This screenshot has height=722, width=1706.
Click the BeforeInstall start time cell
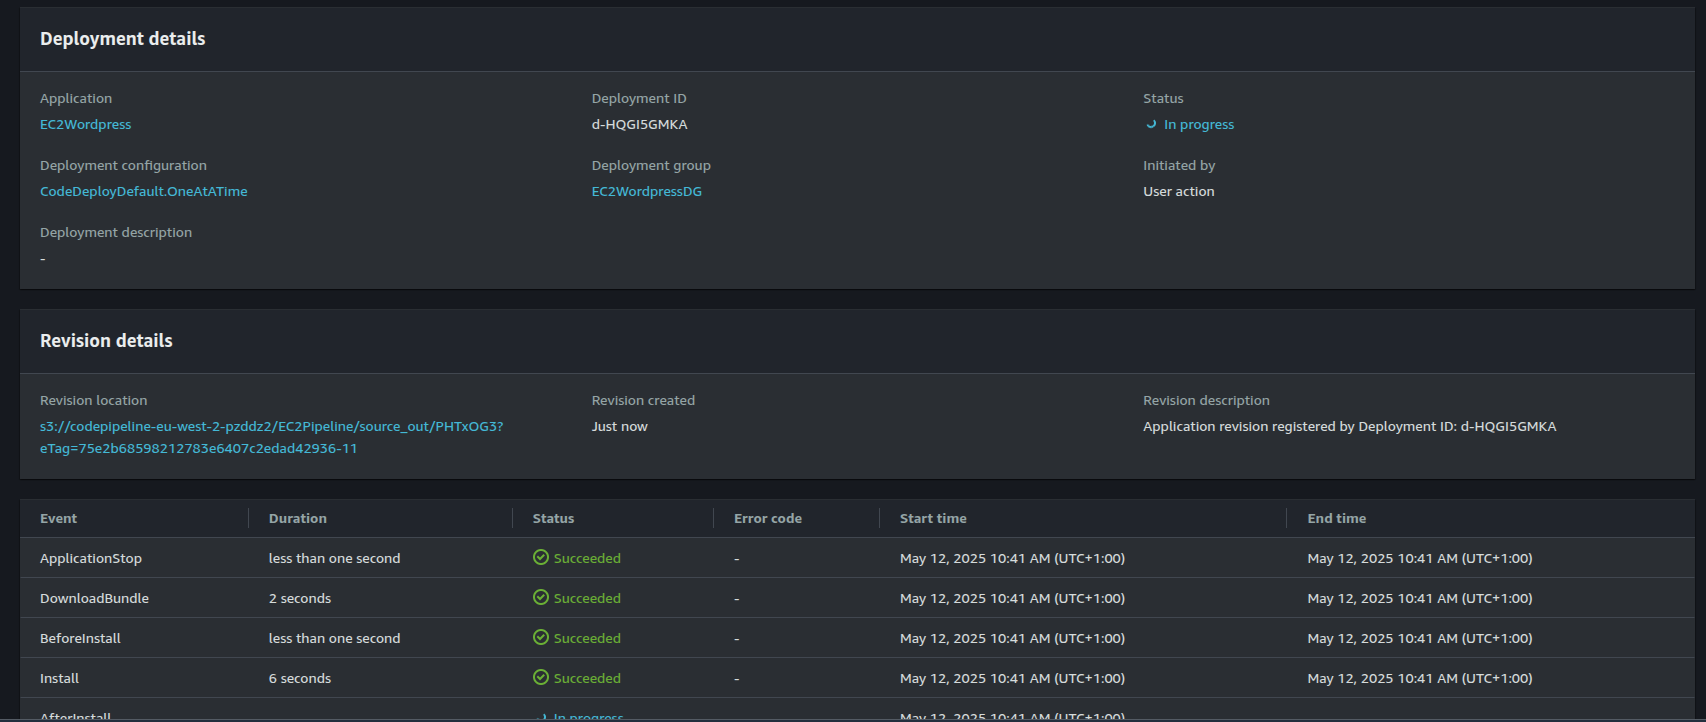coord(1012,639)
